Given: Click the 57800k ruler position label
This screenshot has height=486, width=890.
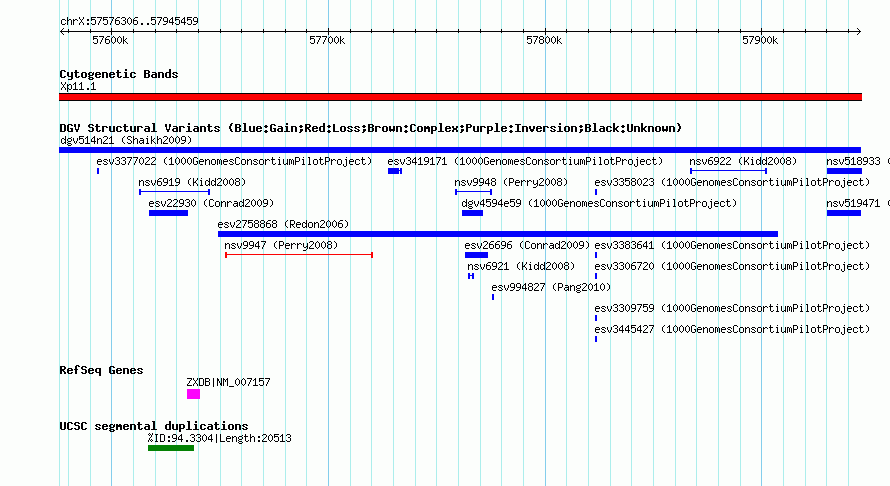Looking at the screenshot, I should point(544,40).
